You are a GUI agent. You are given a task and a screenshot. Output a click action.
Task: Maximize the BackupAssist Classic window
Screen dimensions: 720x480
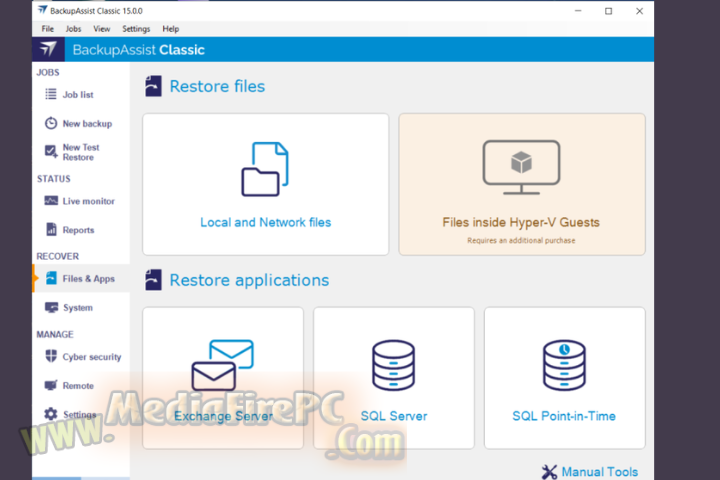608,11
